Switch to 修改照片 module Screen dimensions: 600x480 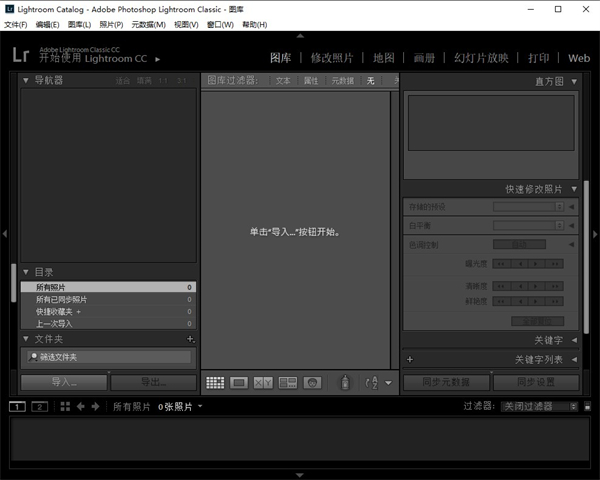point(332,58)
